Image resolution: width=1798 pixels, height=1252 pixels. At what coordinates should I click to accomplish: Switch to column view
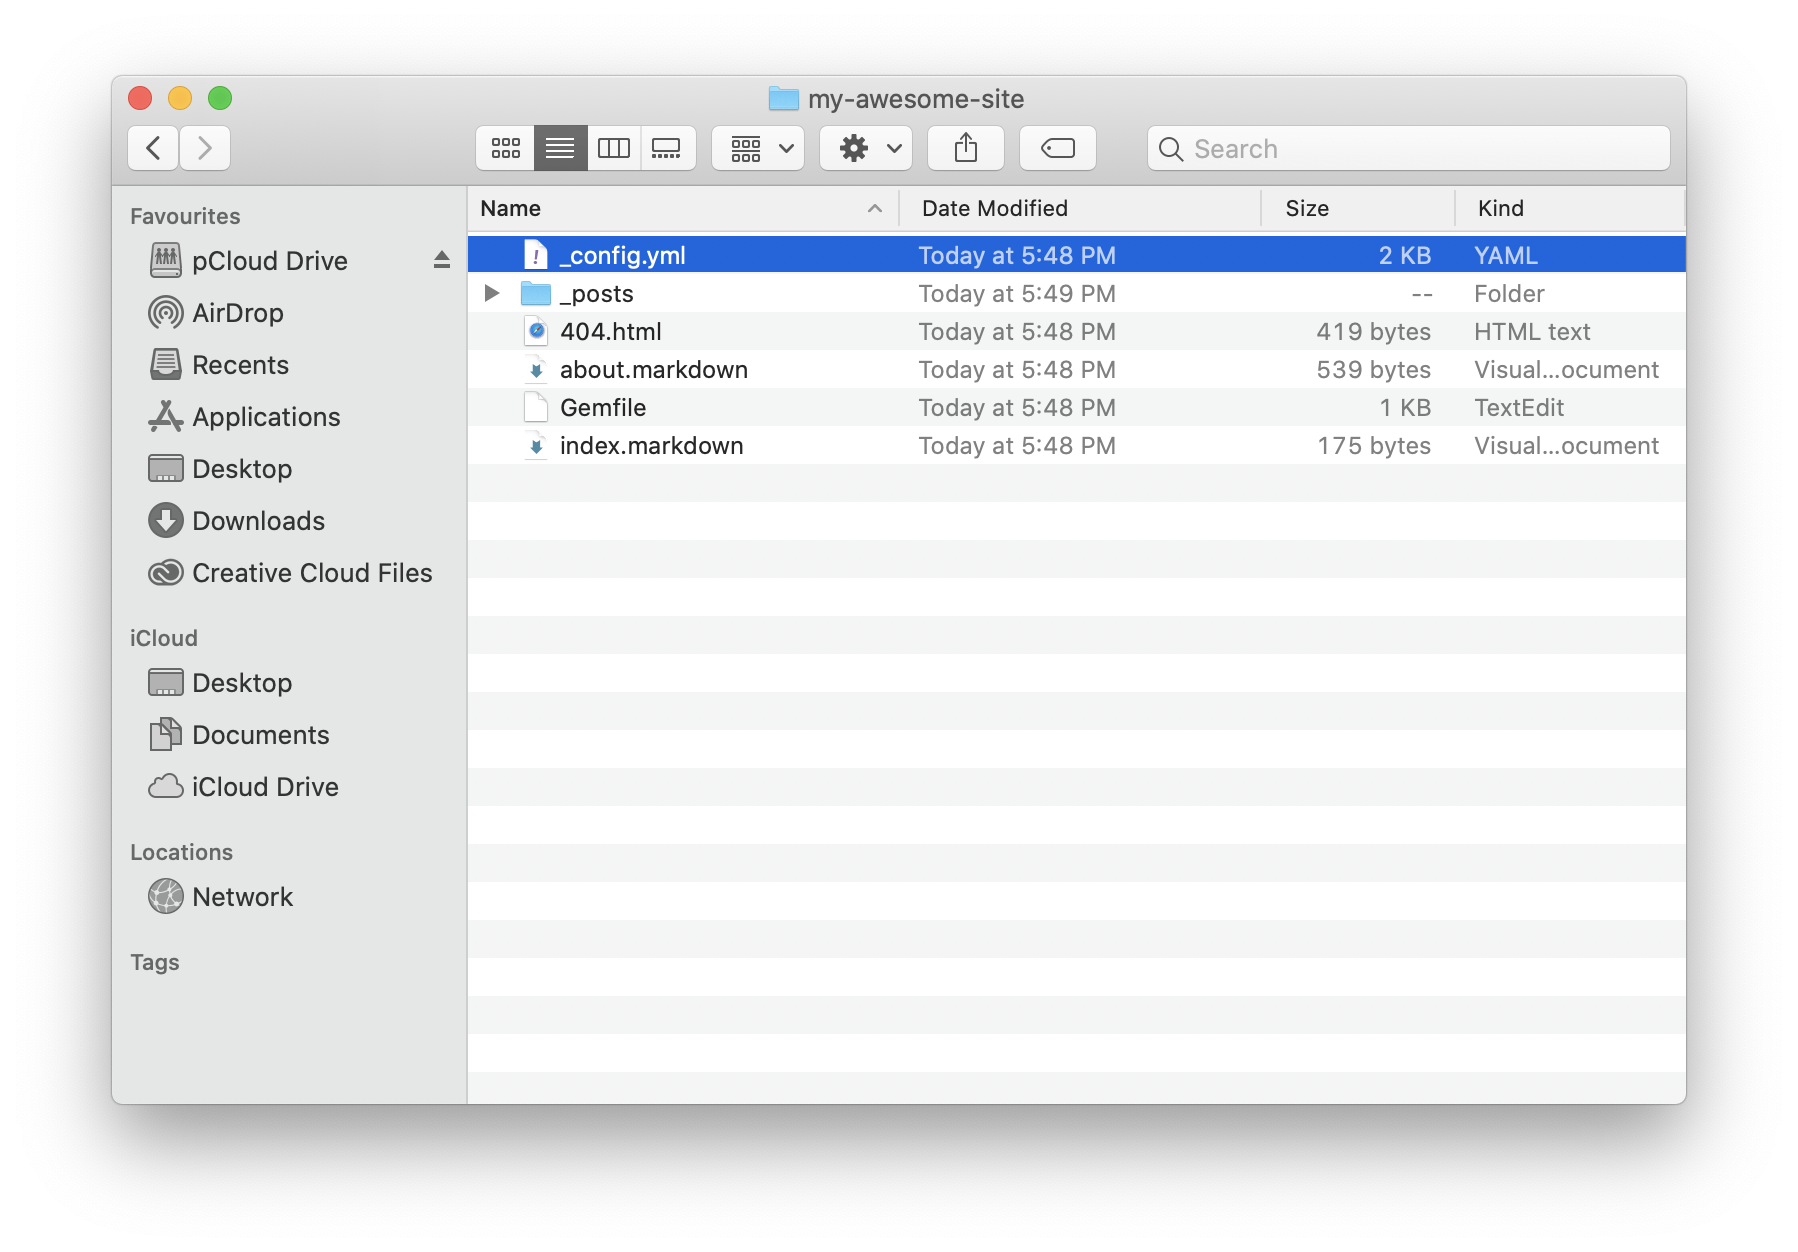click(614, 149)
